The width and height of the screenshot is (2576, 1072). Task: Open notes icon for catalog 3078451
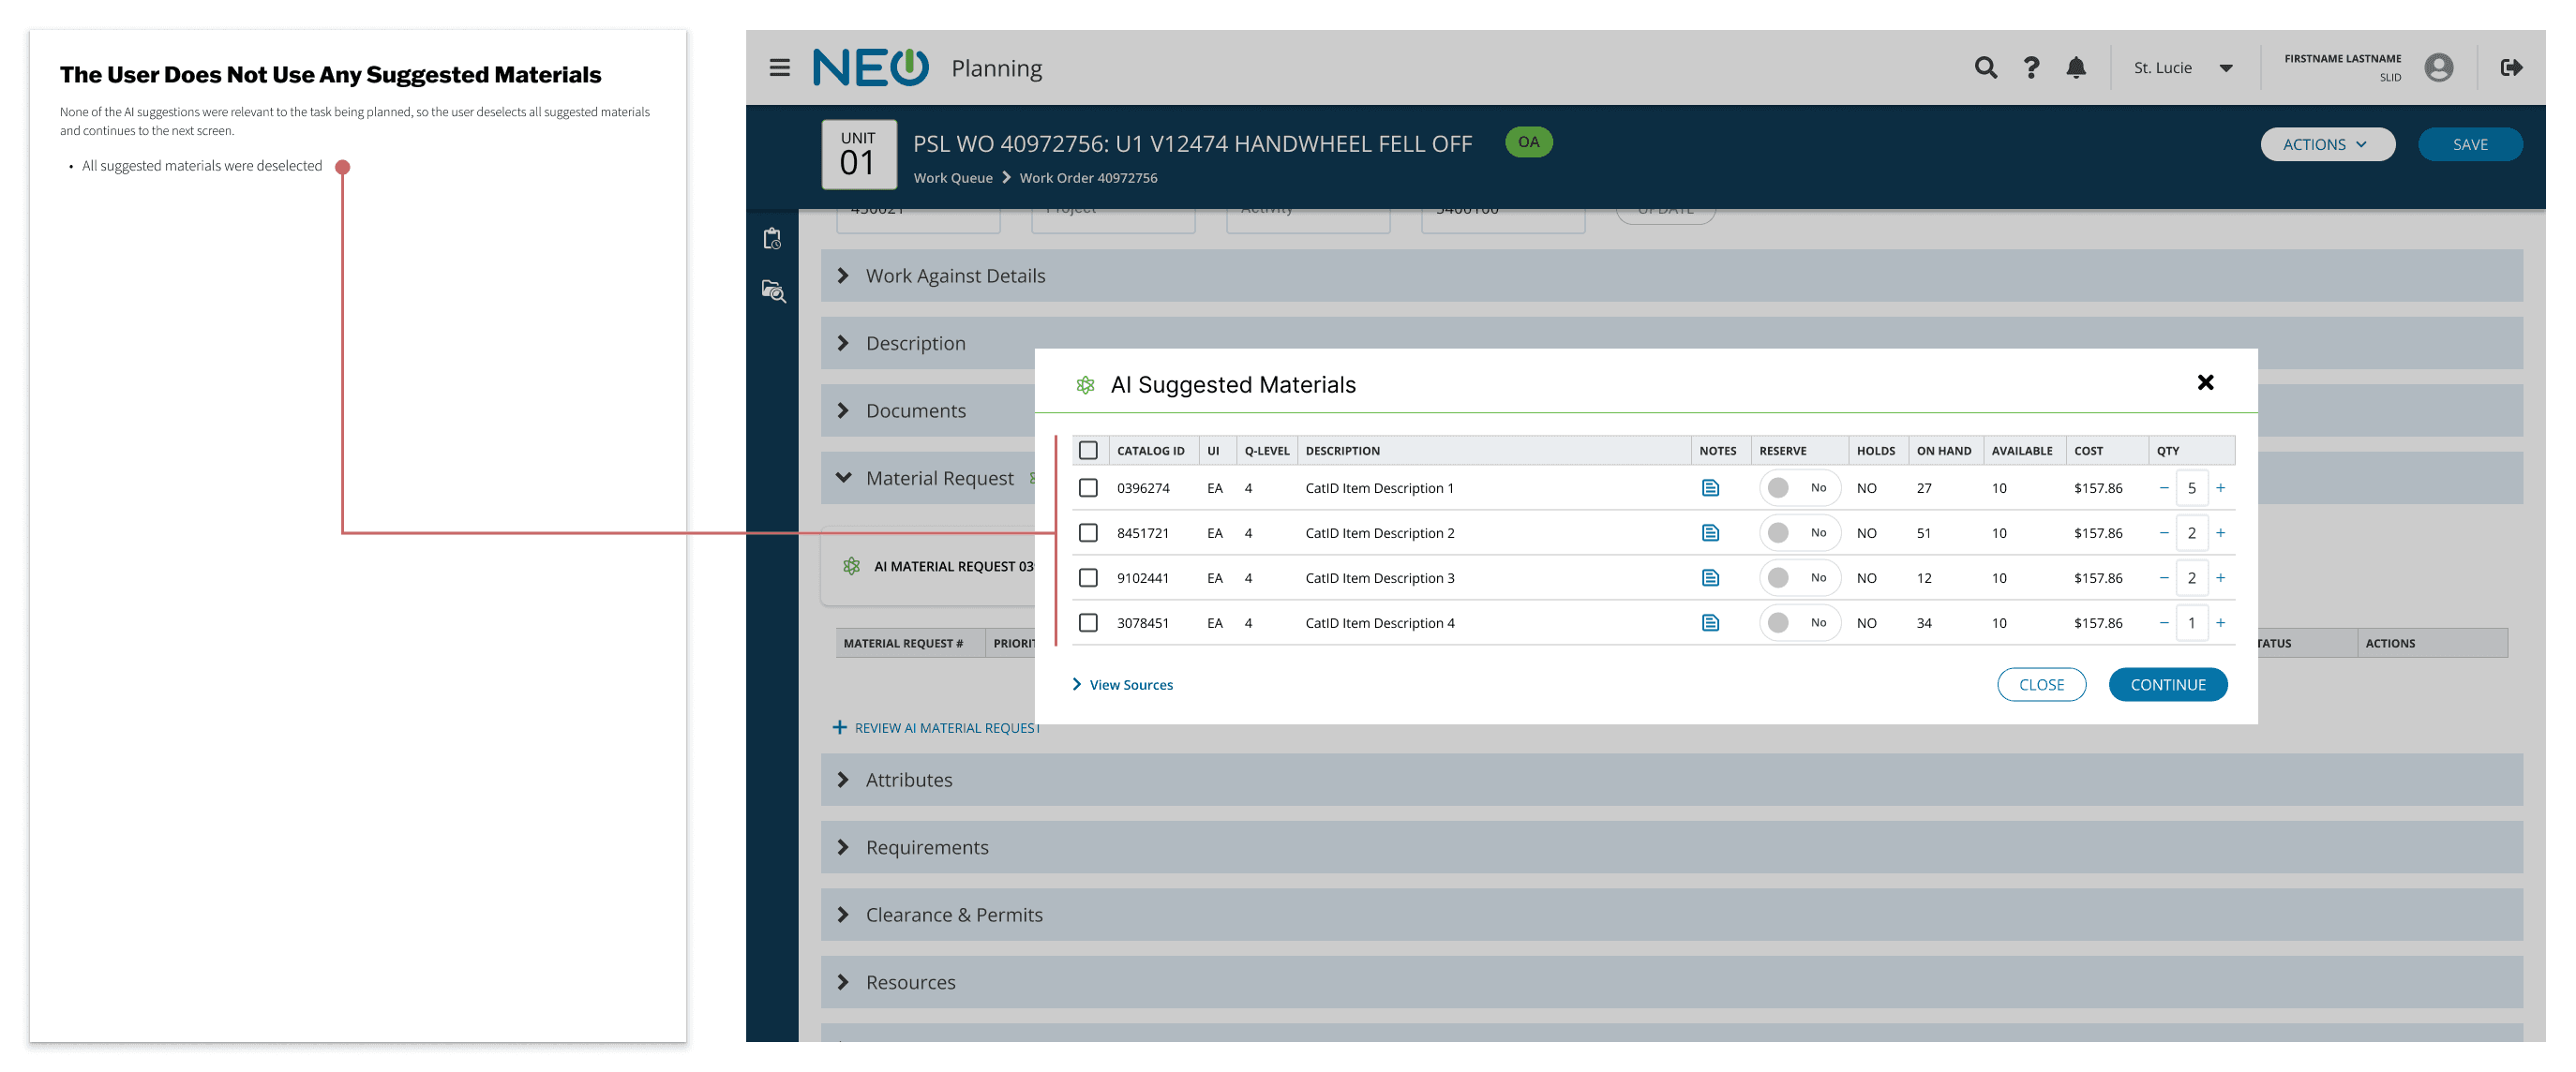tap(1710, 623)
